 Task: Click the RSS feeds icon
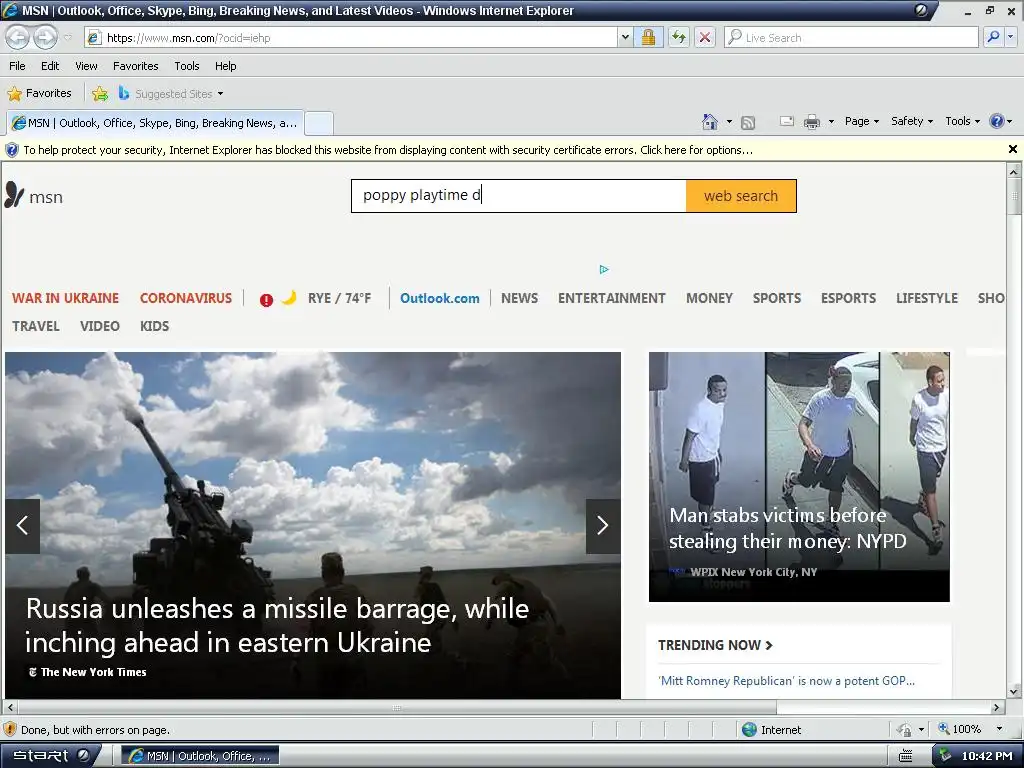pyautogui.click(x=748, y=122)
